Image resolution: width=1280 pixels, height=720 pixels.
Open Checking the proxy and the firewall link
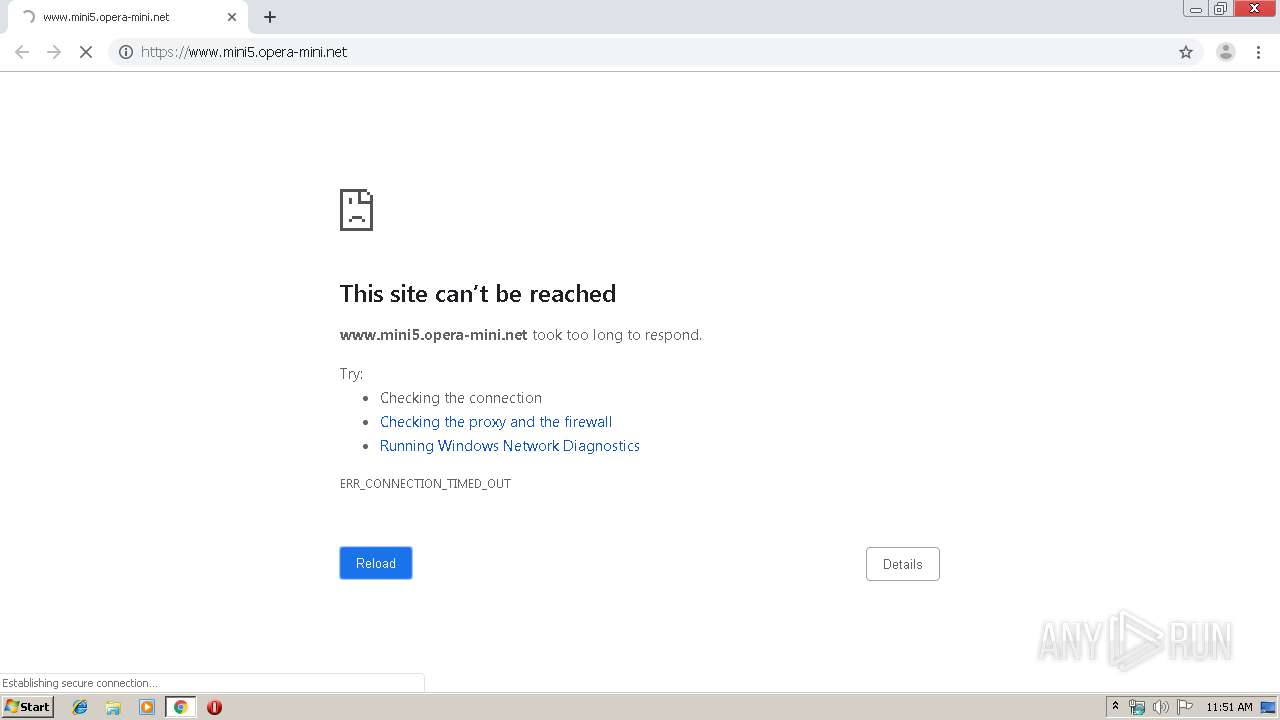tap(496, 422)
